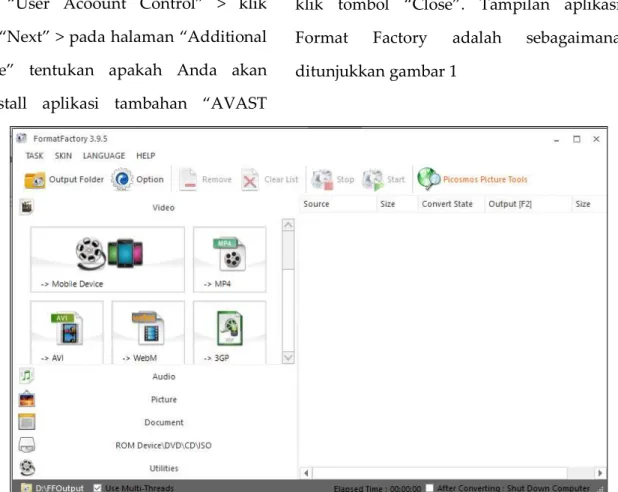Select the AVI conversion tile
Viewport: 618px width, 492px height.
point(67,332)
